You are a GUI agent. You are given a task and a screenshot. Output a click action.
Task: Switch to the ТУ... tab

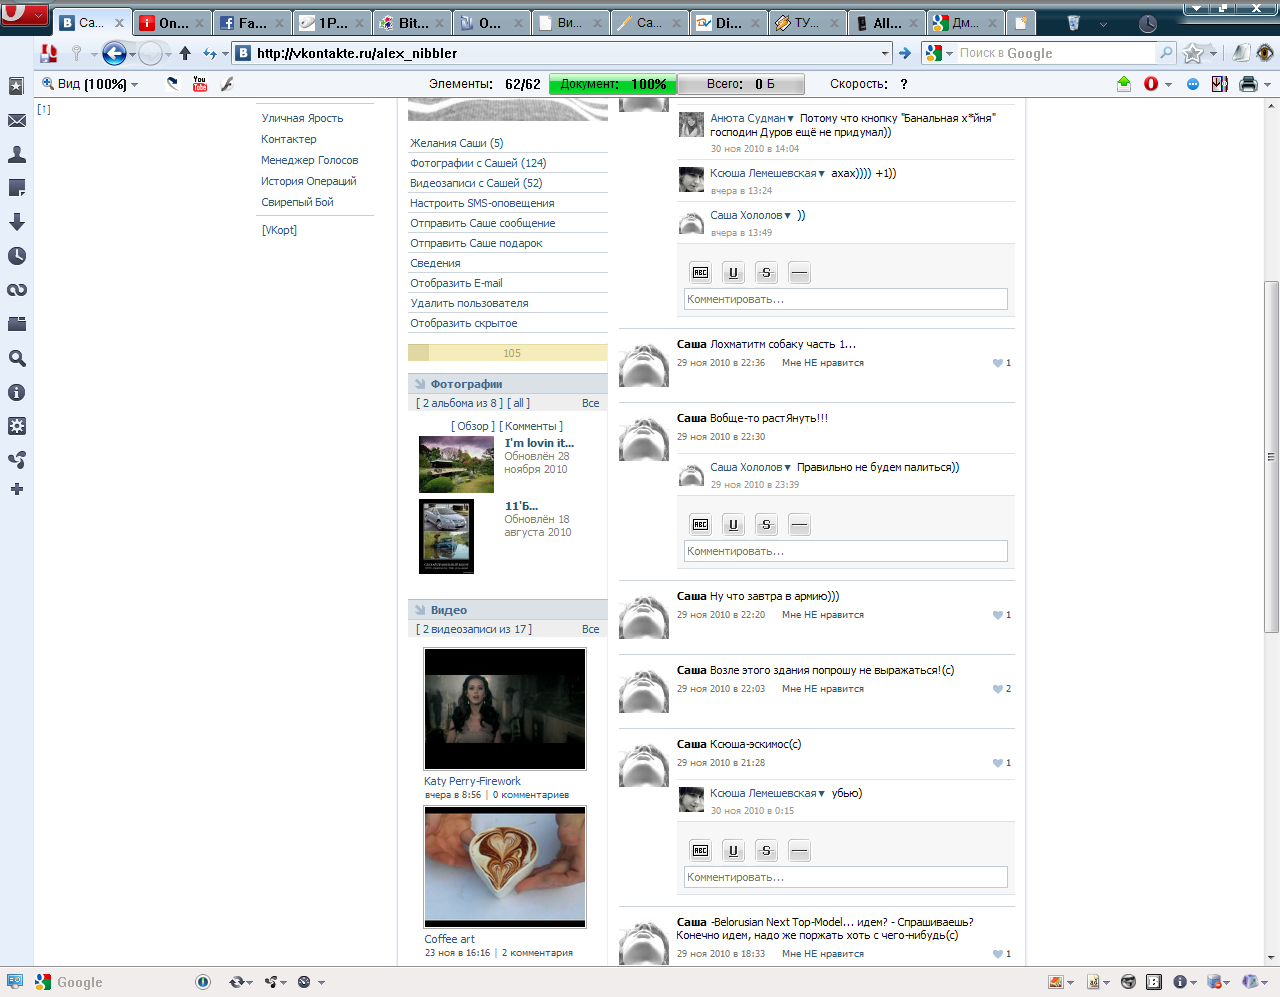(807, 23)
